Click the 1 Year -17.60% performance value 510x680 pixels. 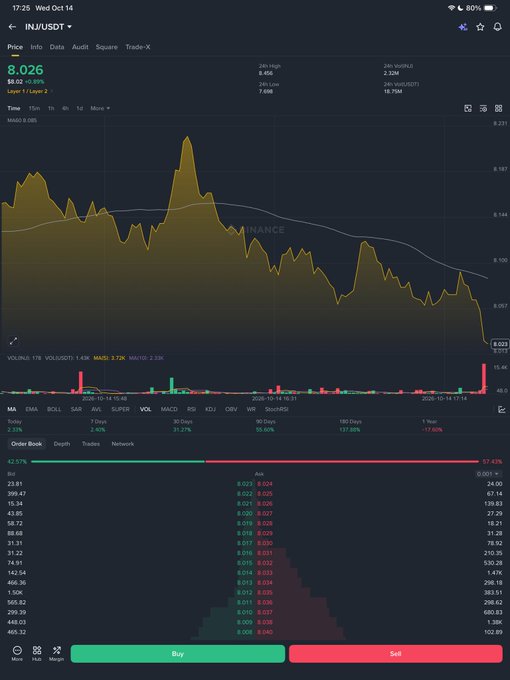click(432, 430)
